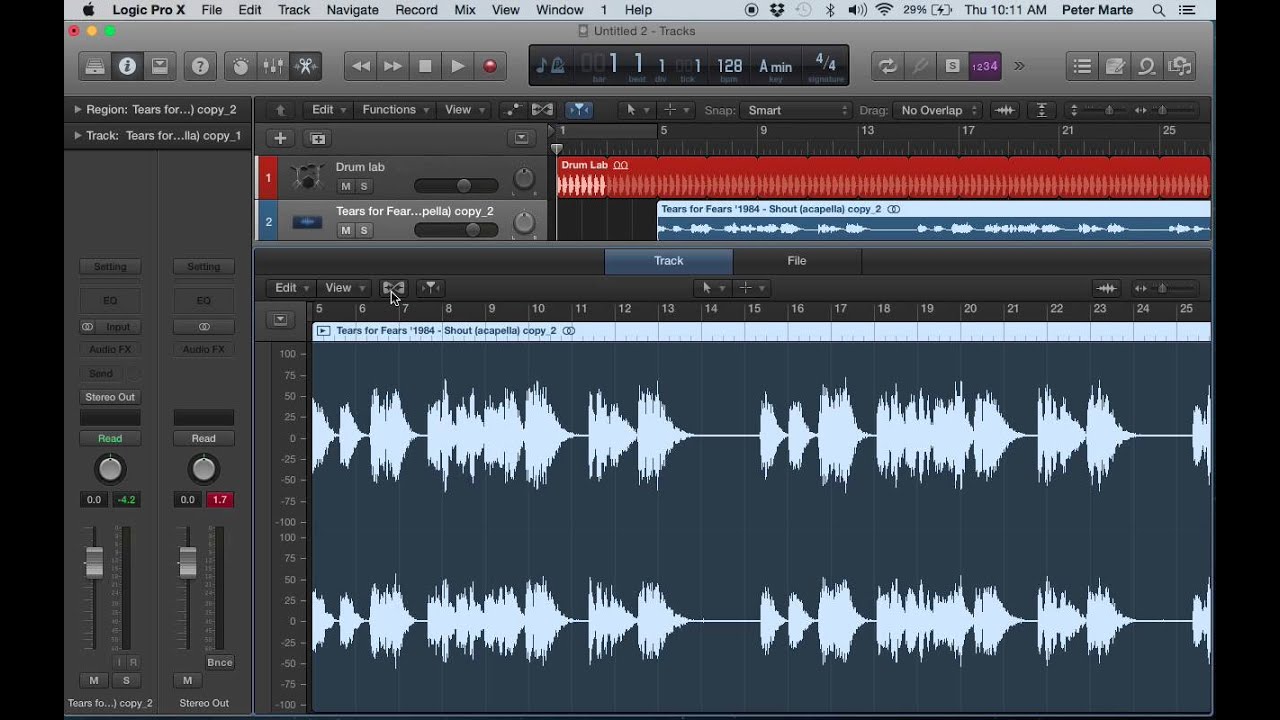The width and height of the screenshot is (1280, 720).
Task: Toggle Flex icon in tracks area
Action: [542, 110]
